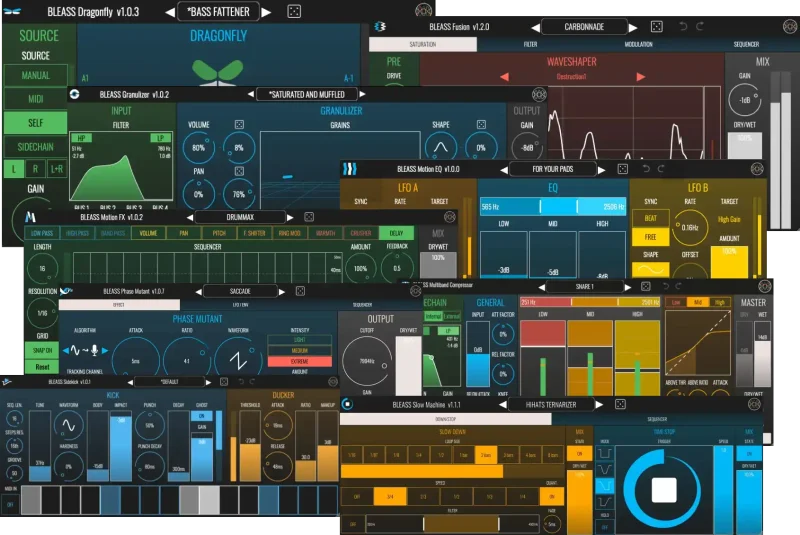Toggle Sidekick MIDI IN OFF button

point(10,504)
